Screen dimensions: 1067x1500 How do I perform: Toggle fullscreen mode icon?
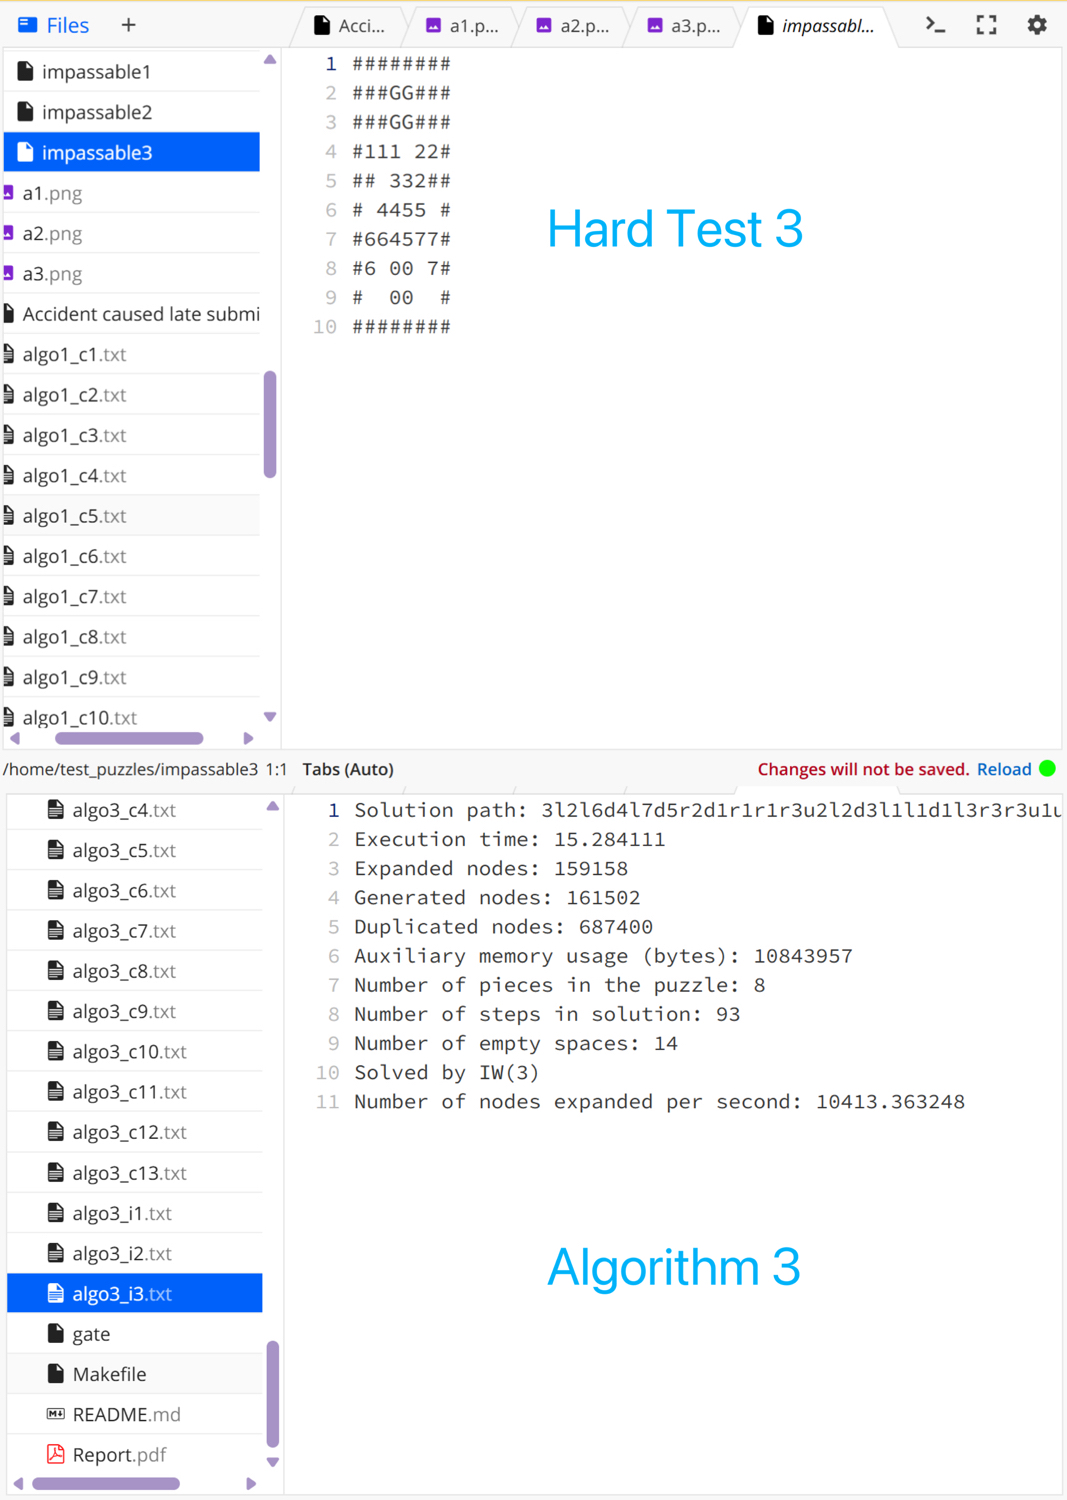986,25
